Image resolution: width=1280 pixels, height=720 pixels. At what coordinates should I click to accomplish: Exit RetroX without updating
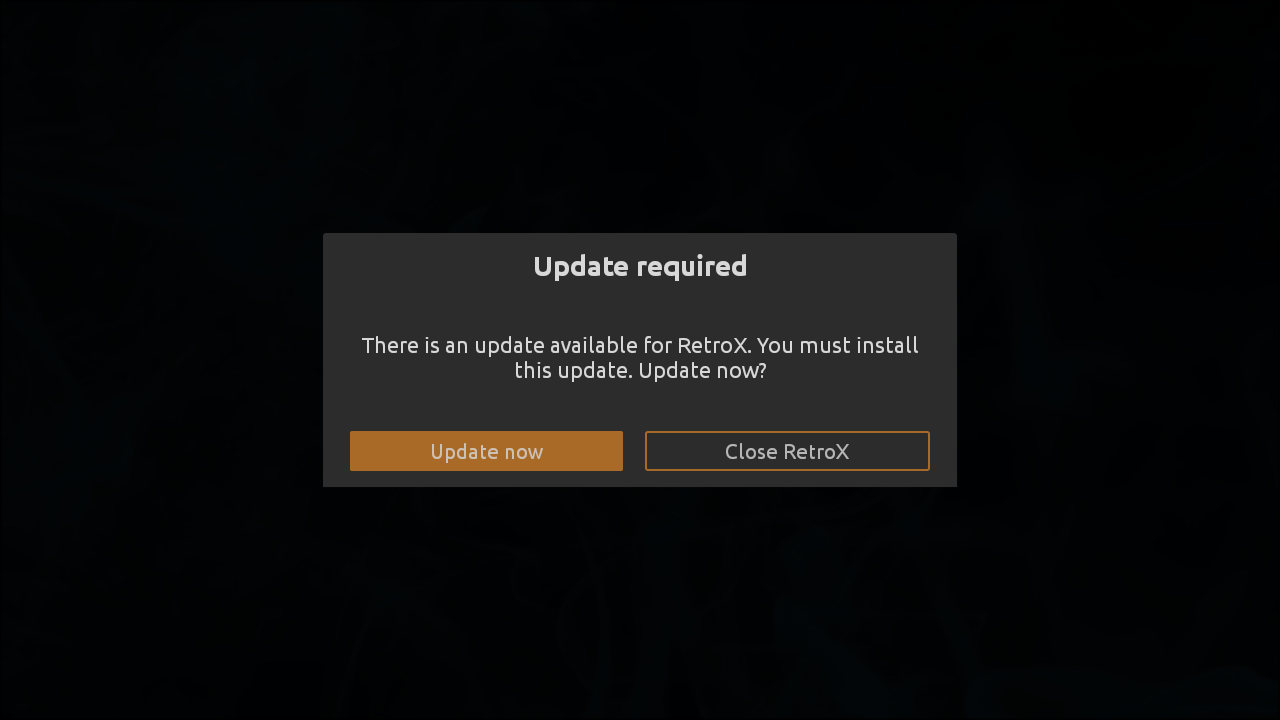point(787,451)
